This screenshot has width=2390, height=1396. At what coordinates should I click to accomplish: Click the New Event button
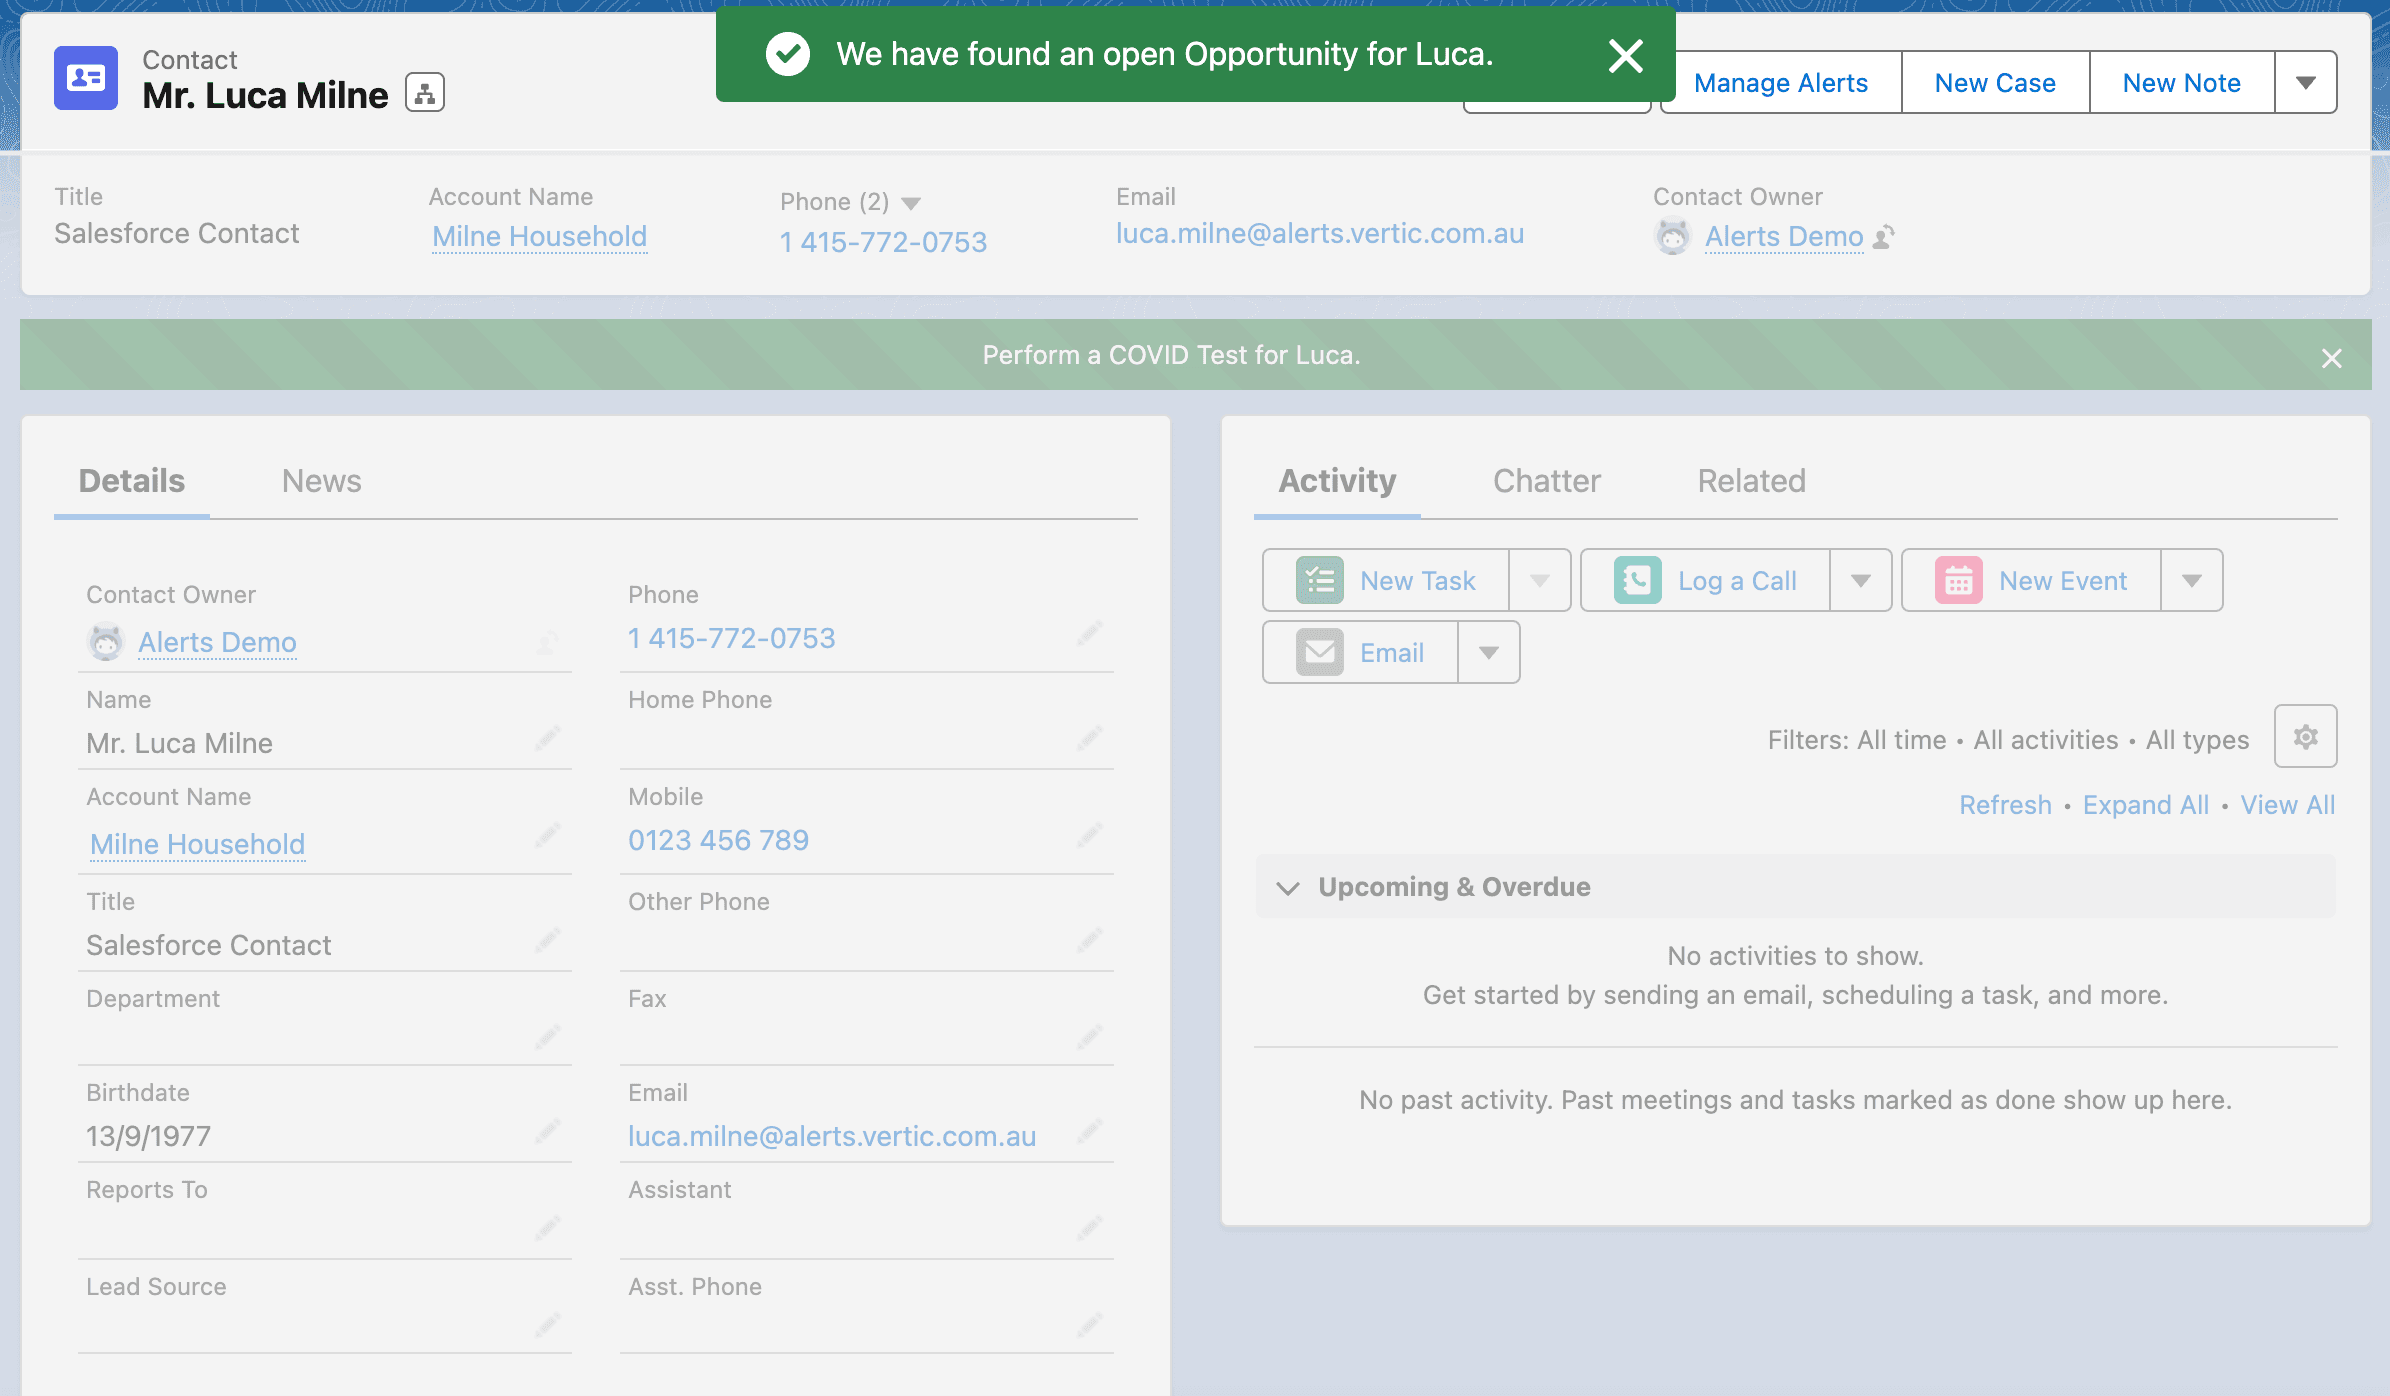point(2031,580)
